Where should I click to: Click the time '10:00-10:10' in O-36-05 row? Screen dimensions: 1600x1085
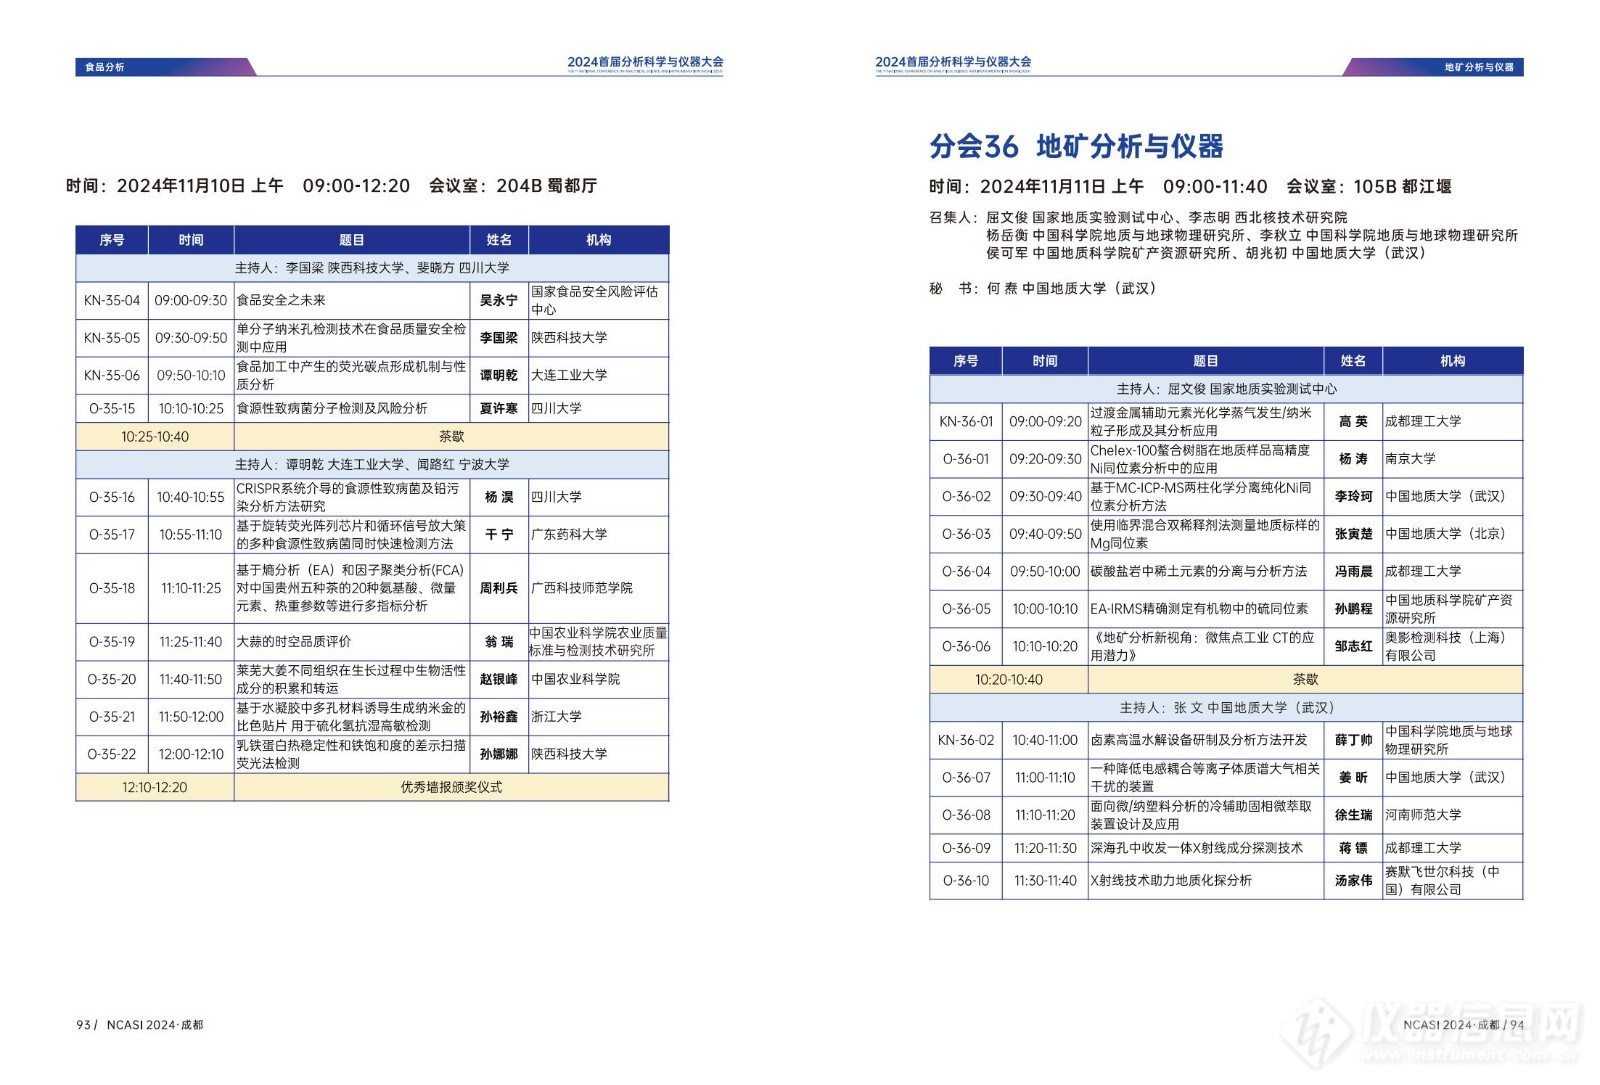[1045, 609]
